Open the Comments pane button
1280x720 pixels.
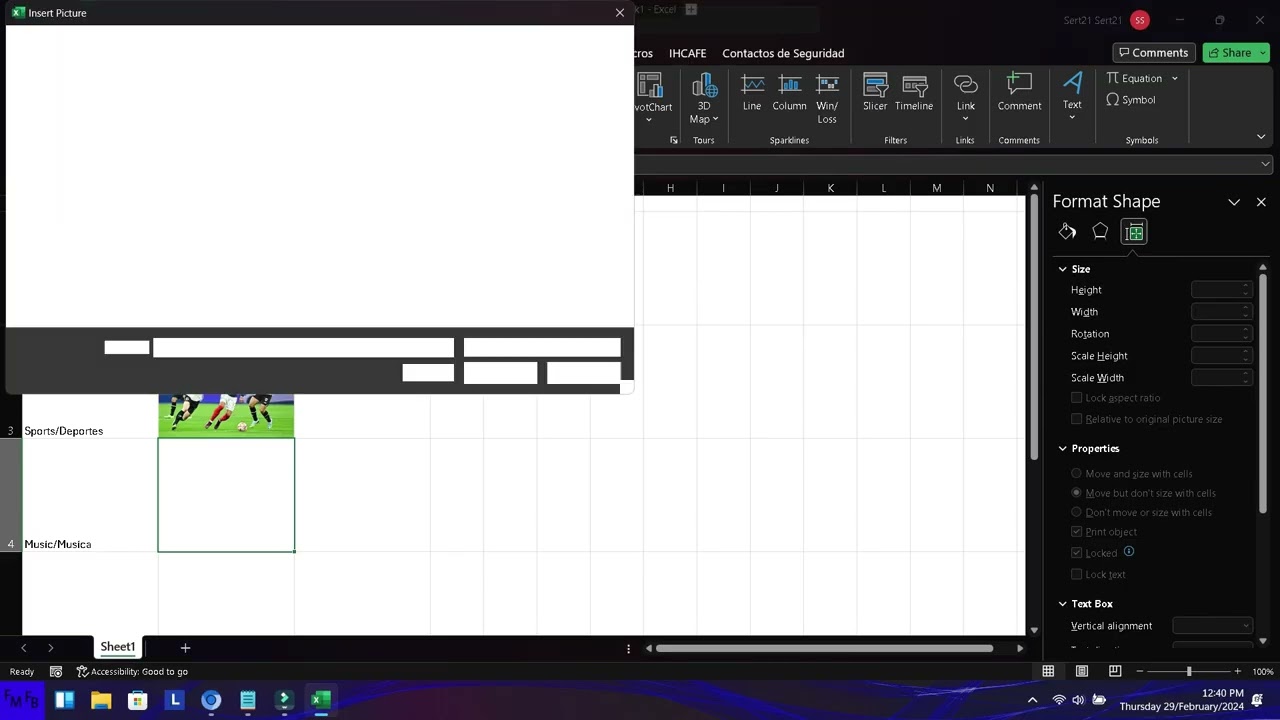coord(1154,53)
